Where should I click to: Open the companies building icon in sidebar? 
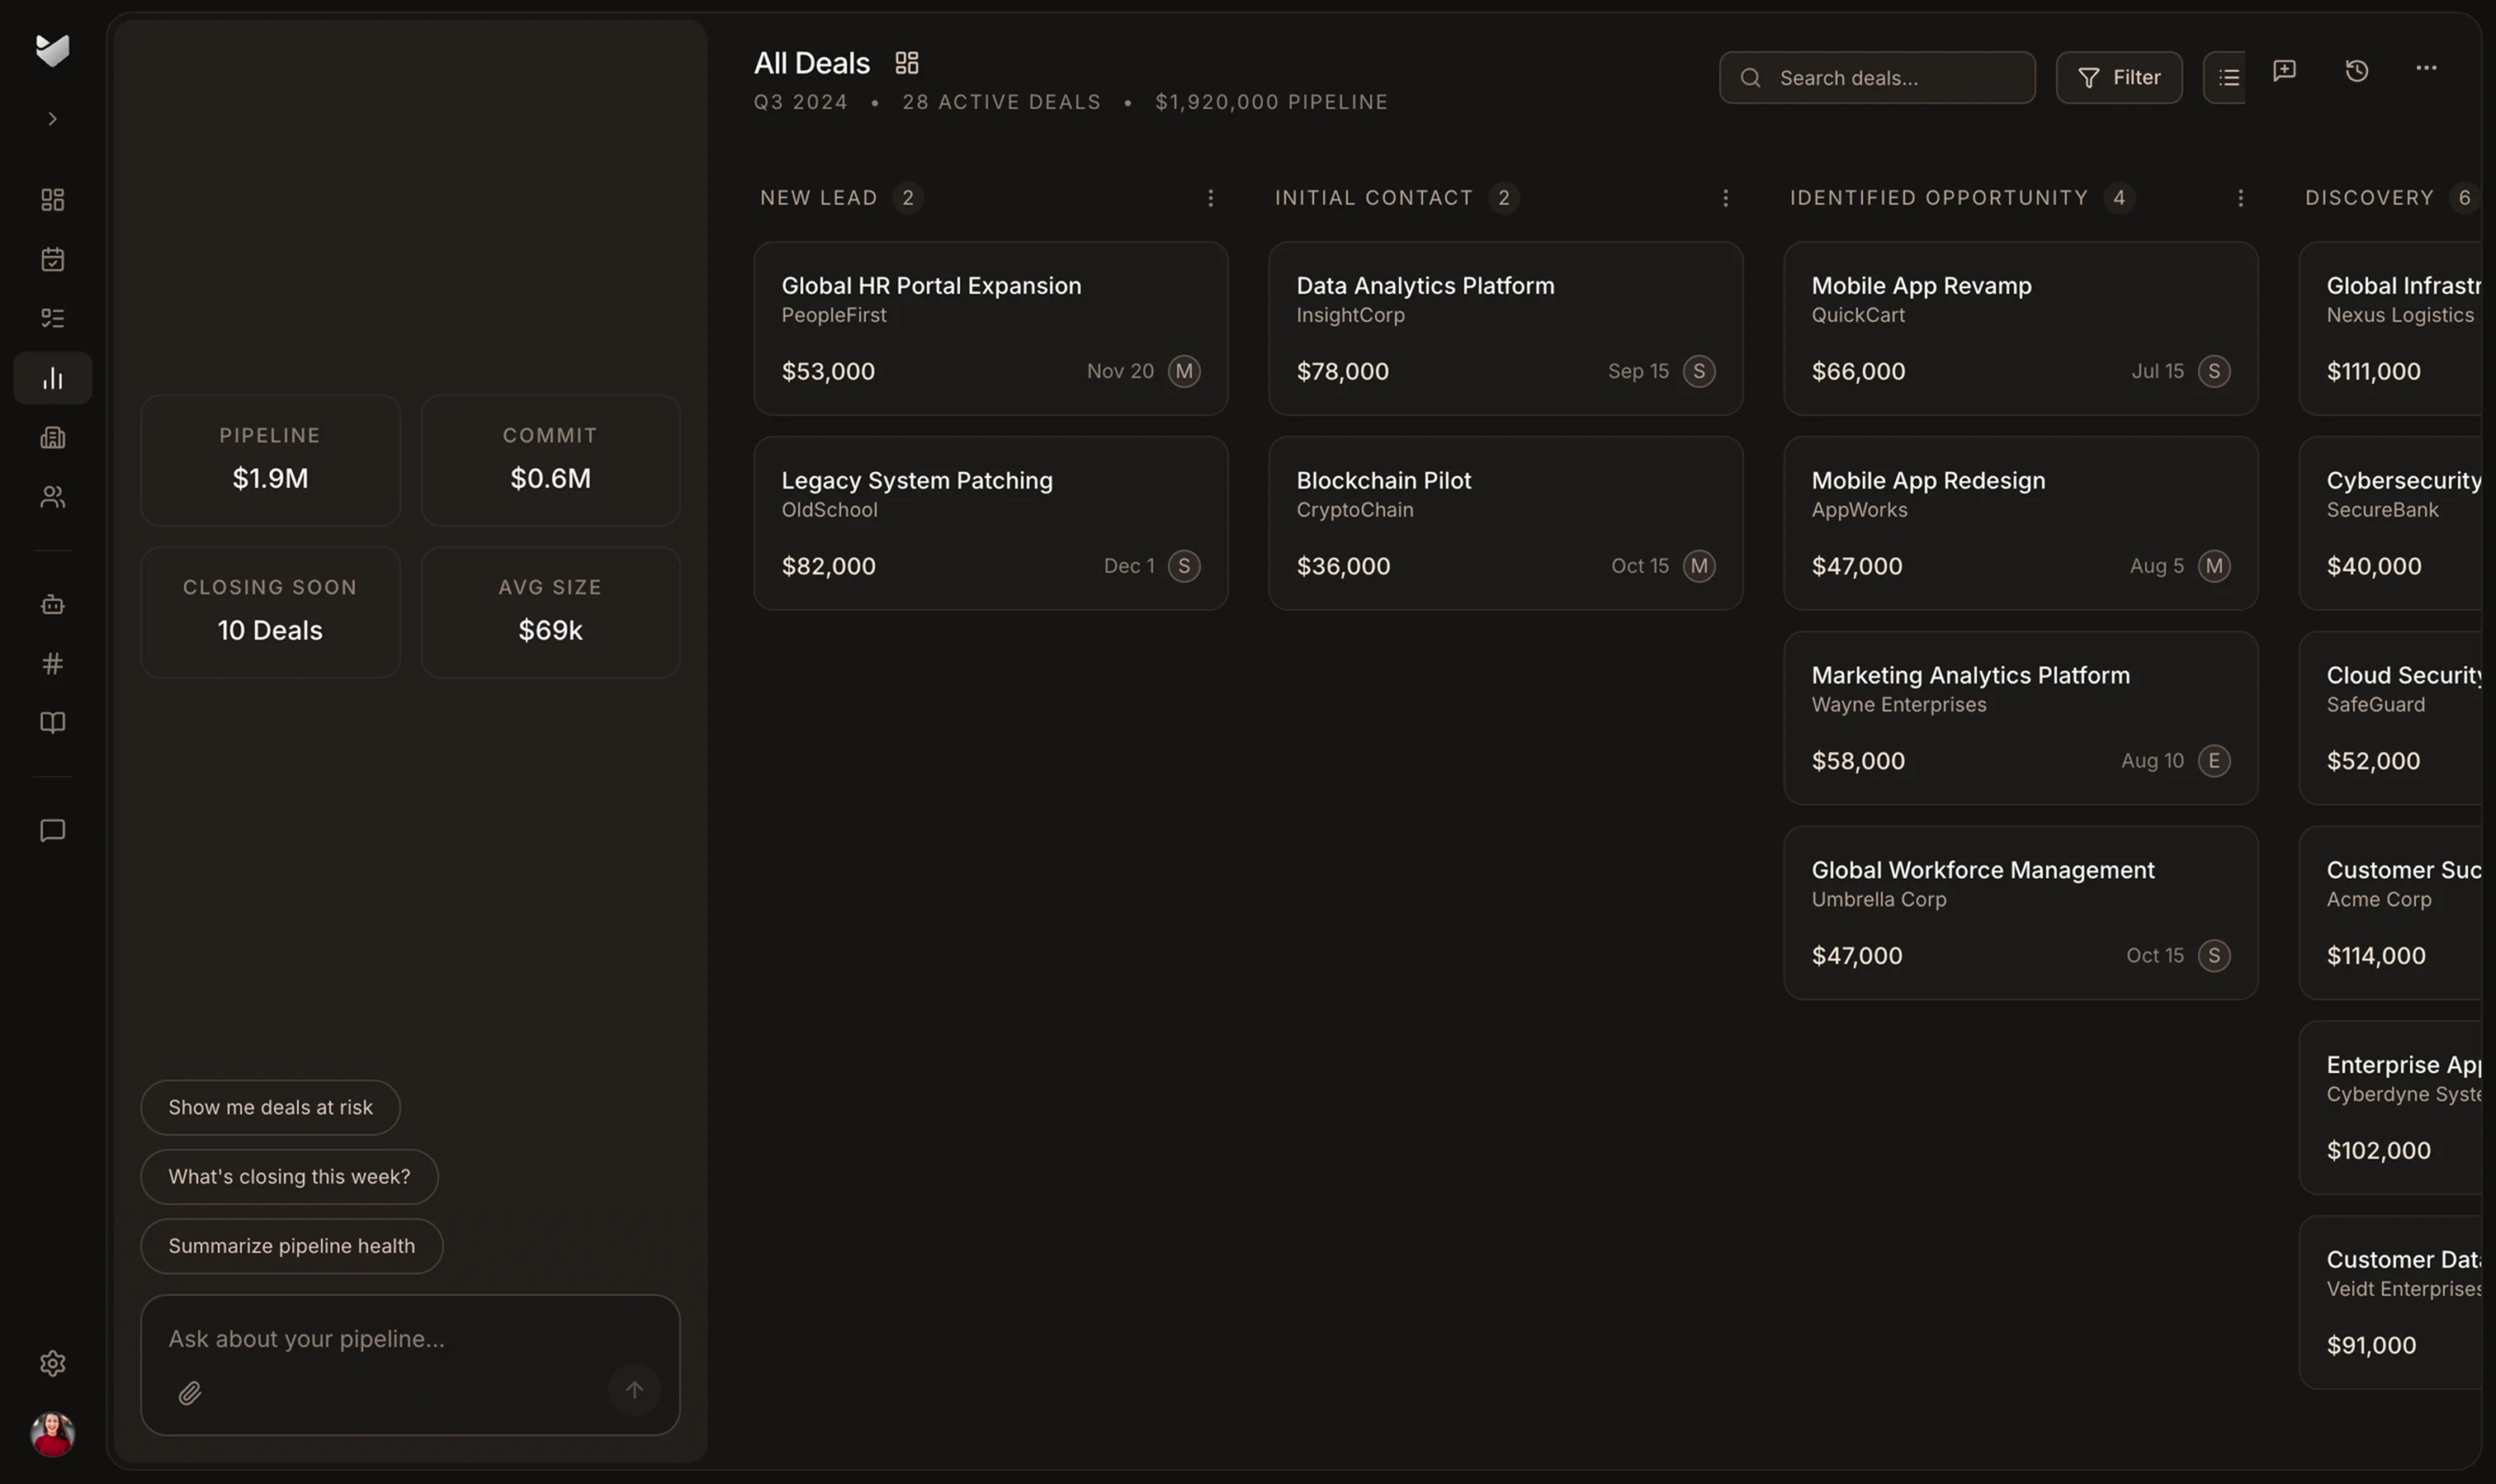point(52,437)
